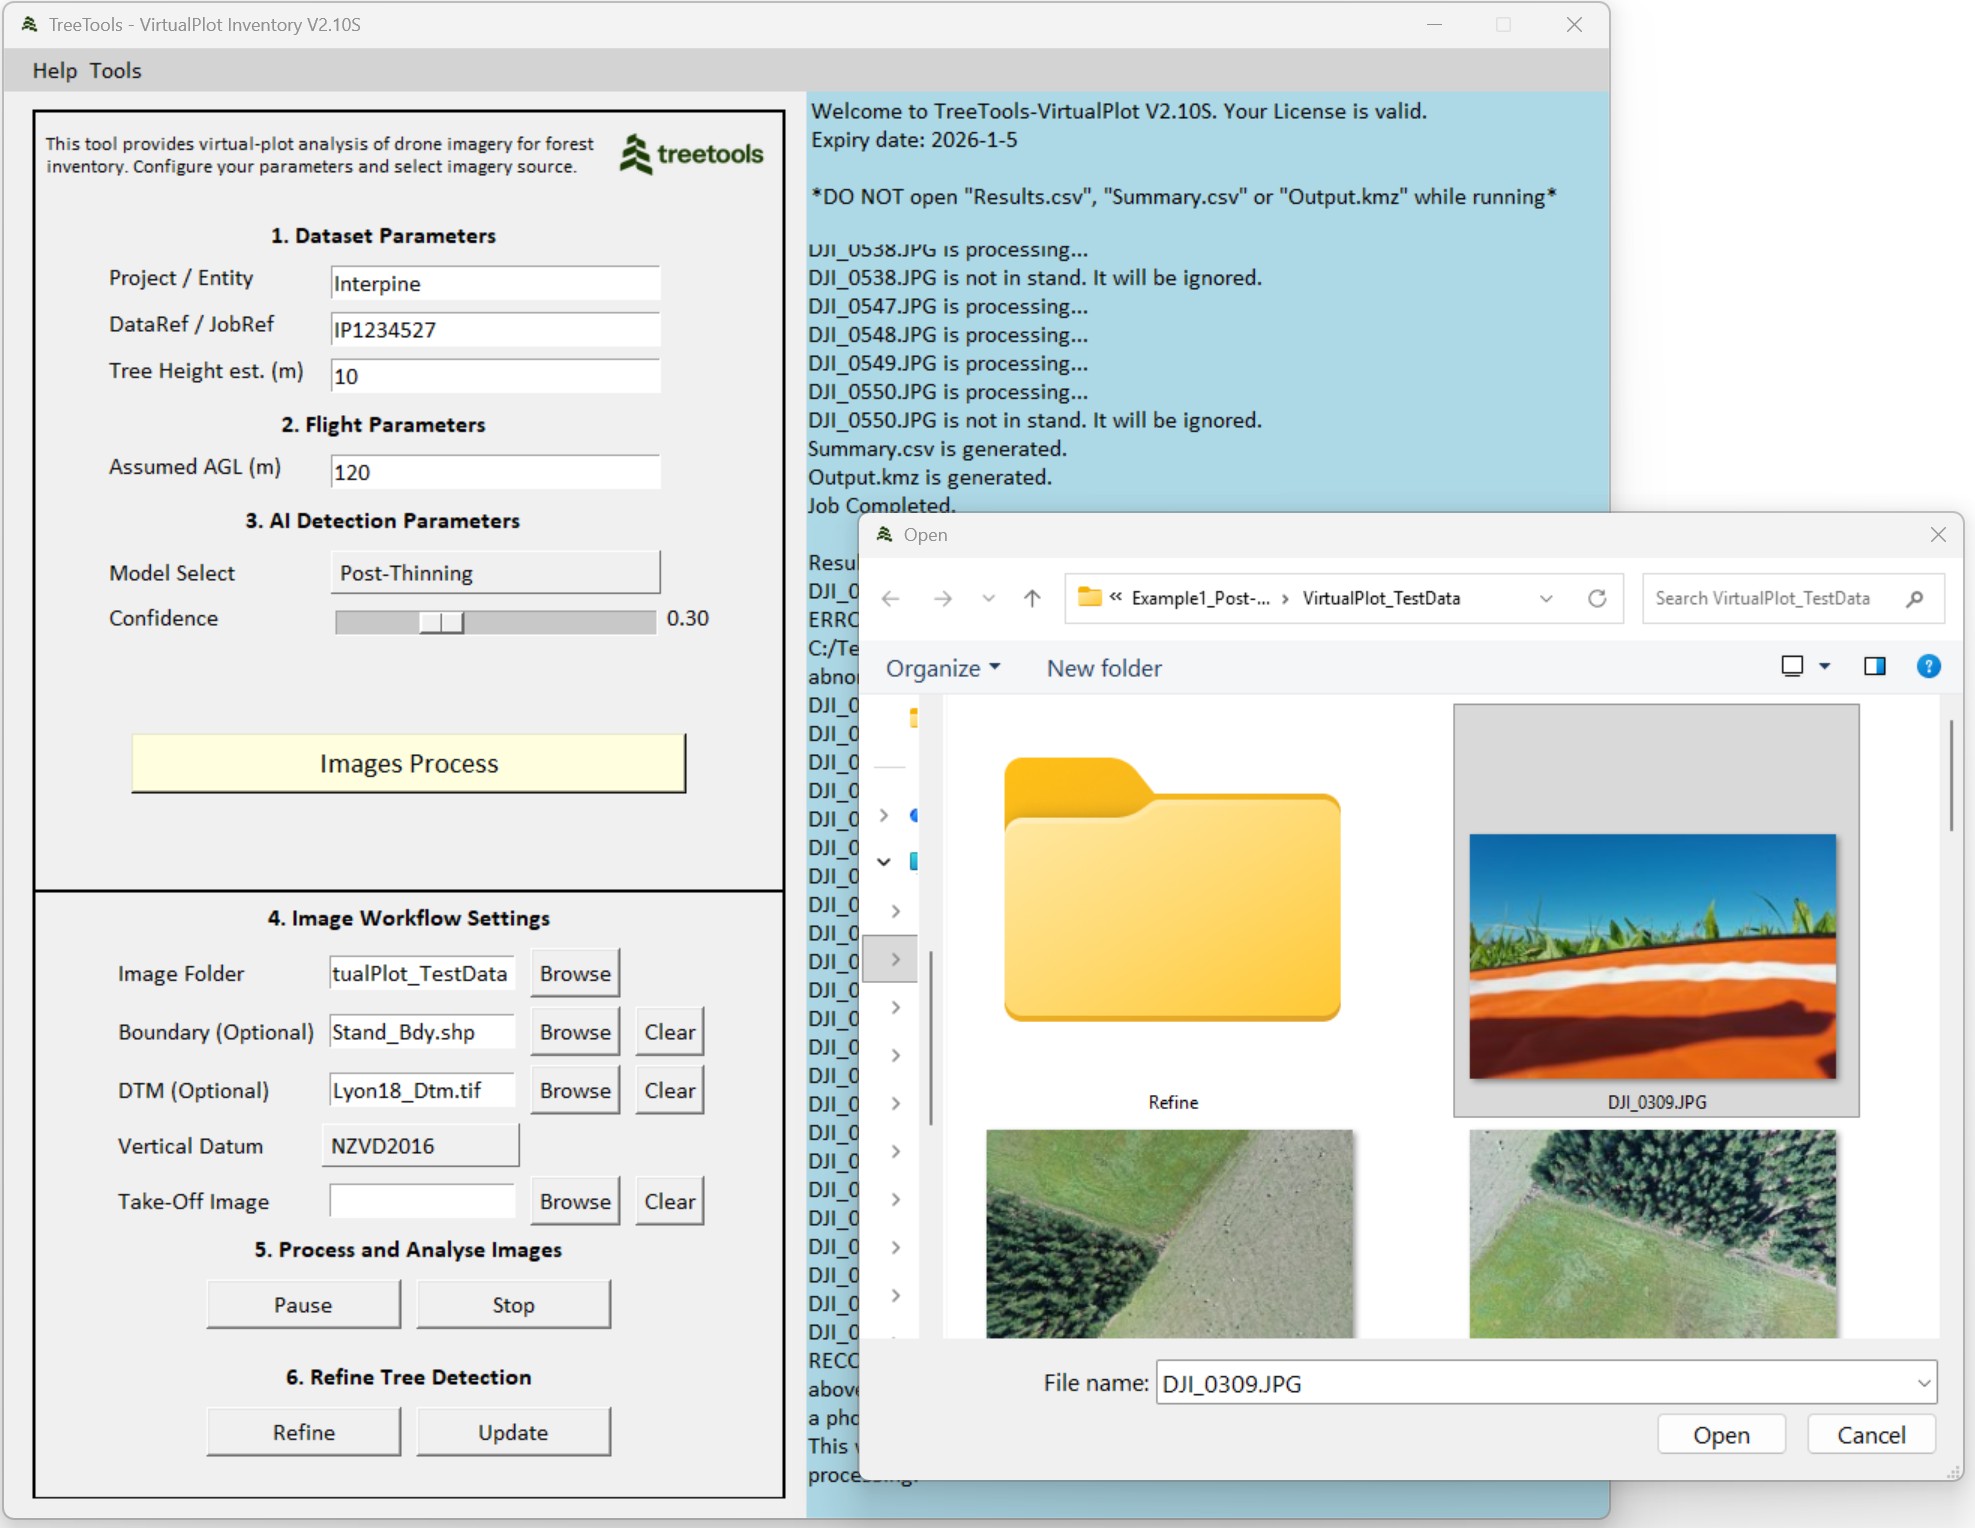1975x1528 pixels.
Task: Click the change view layout icon
Action: pyautogui.click(x=1792, y=666)
